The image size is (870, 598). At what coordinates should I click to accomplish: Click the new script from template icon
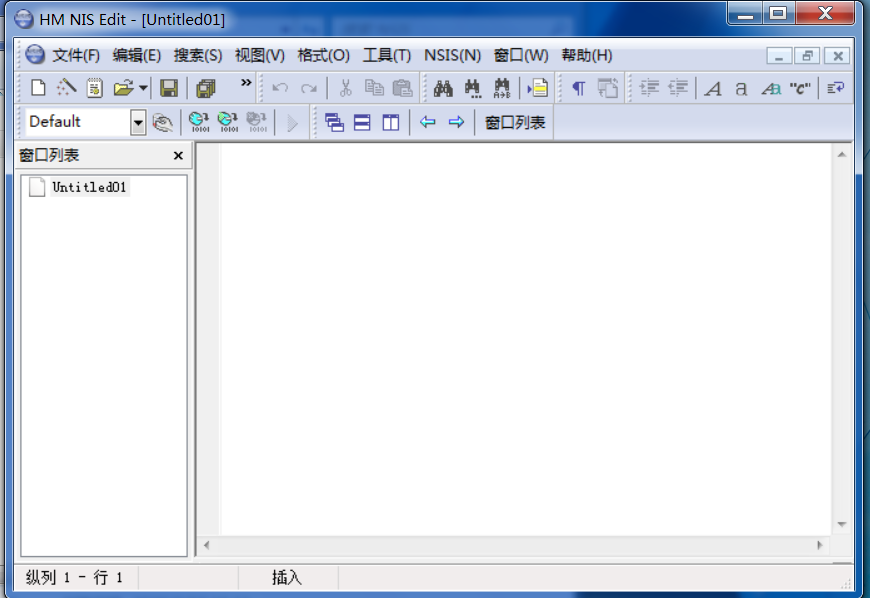(94, 88)
